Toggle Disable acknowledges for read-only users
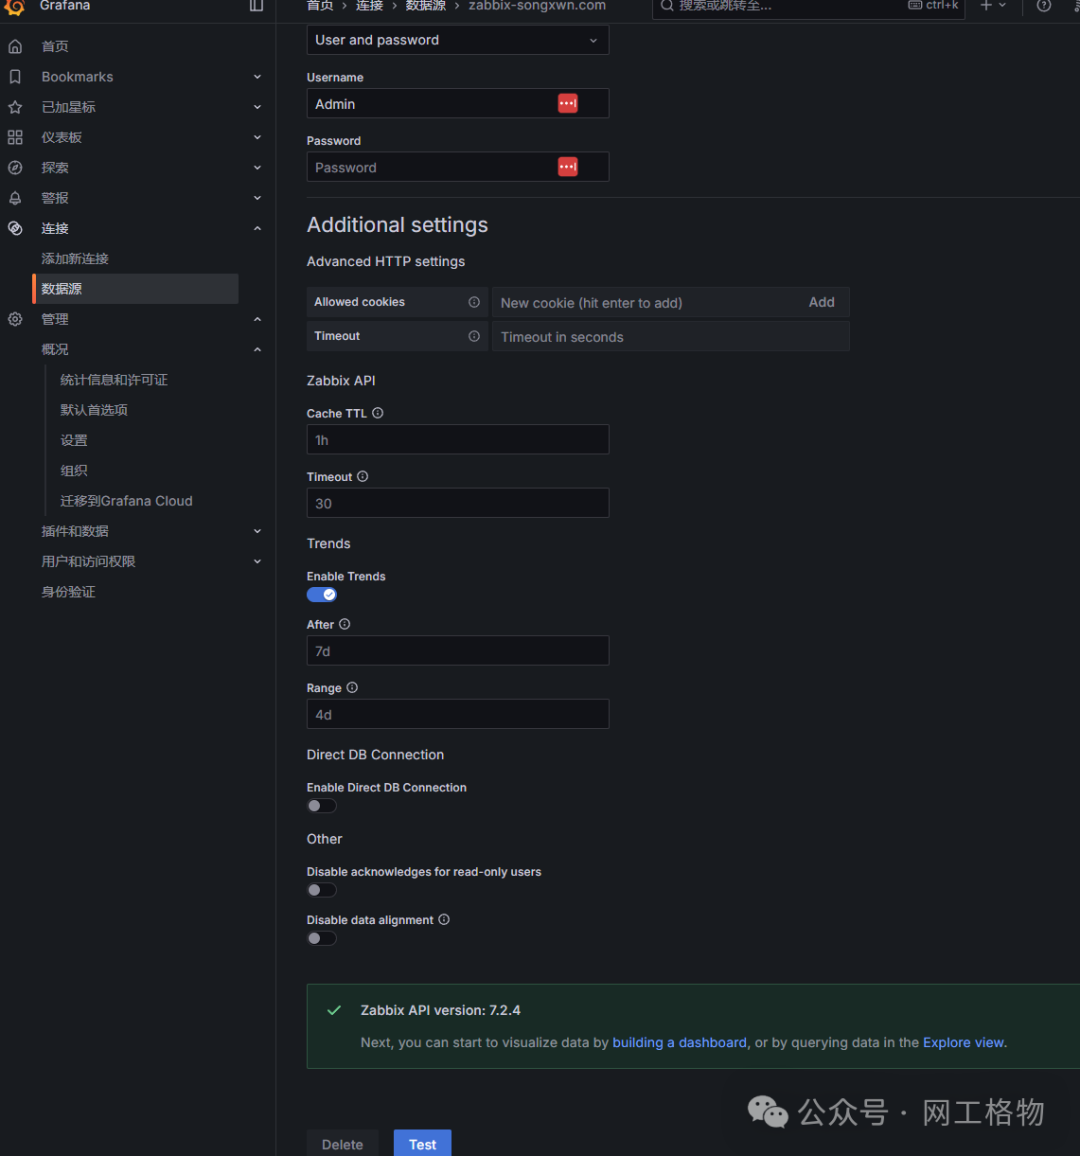The height and width of the screenshot is (1156, 1080). point(322,890)
